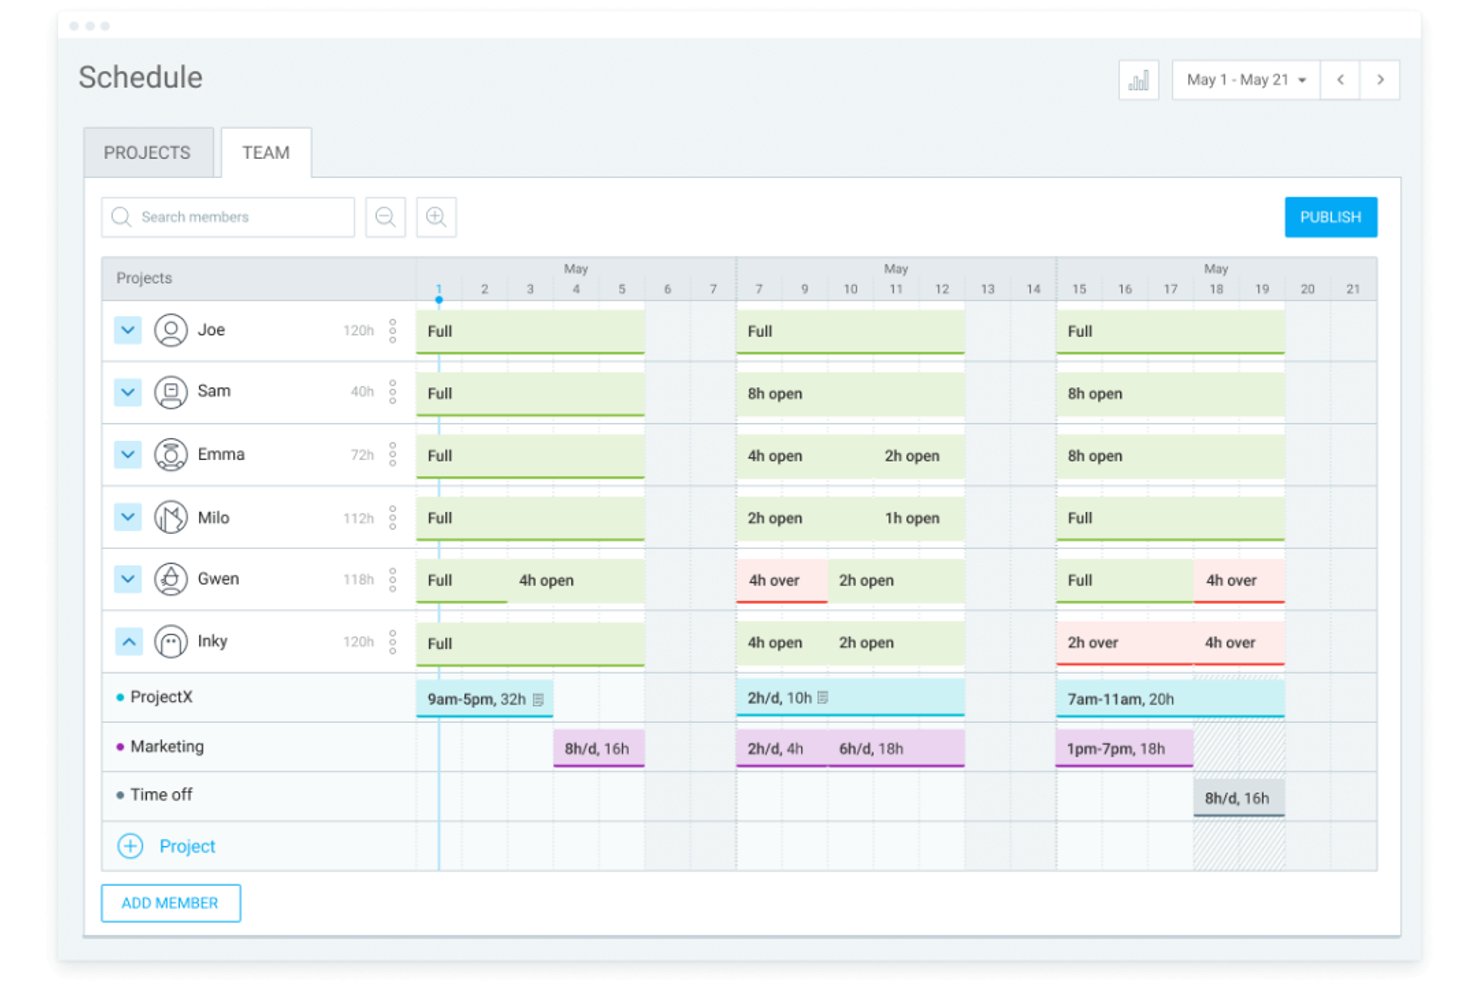The width and height of the screenshot is (1480, 987).
Task: Click Inky's avatar icon
Action: pyautogui.click(x=171, y=642)
